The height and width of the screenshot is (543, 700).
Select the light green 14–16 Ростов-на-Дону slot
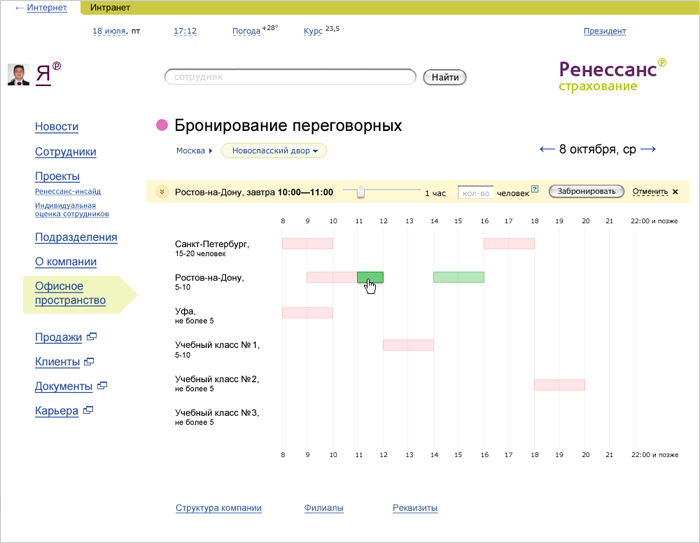pos(458,277)
